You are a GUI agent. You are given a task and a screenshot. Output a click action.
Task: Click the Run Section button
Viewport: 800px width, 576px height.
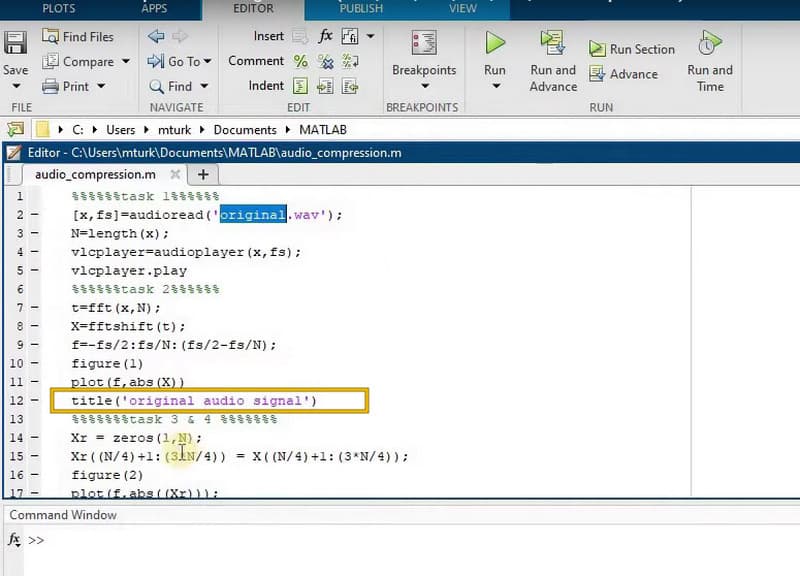click(632, 47)
